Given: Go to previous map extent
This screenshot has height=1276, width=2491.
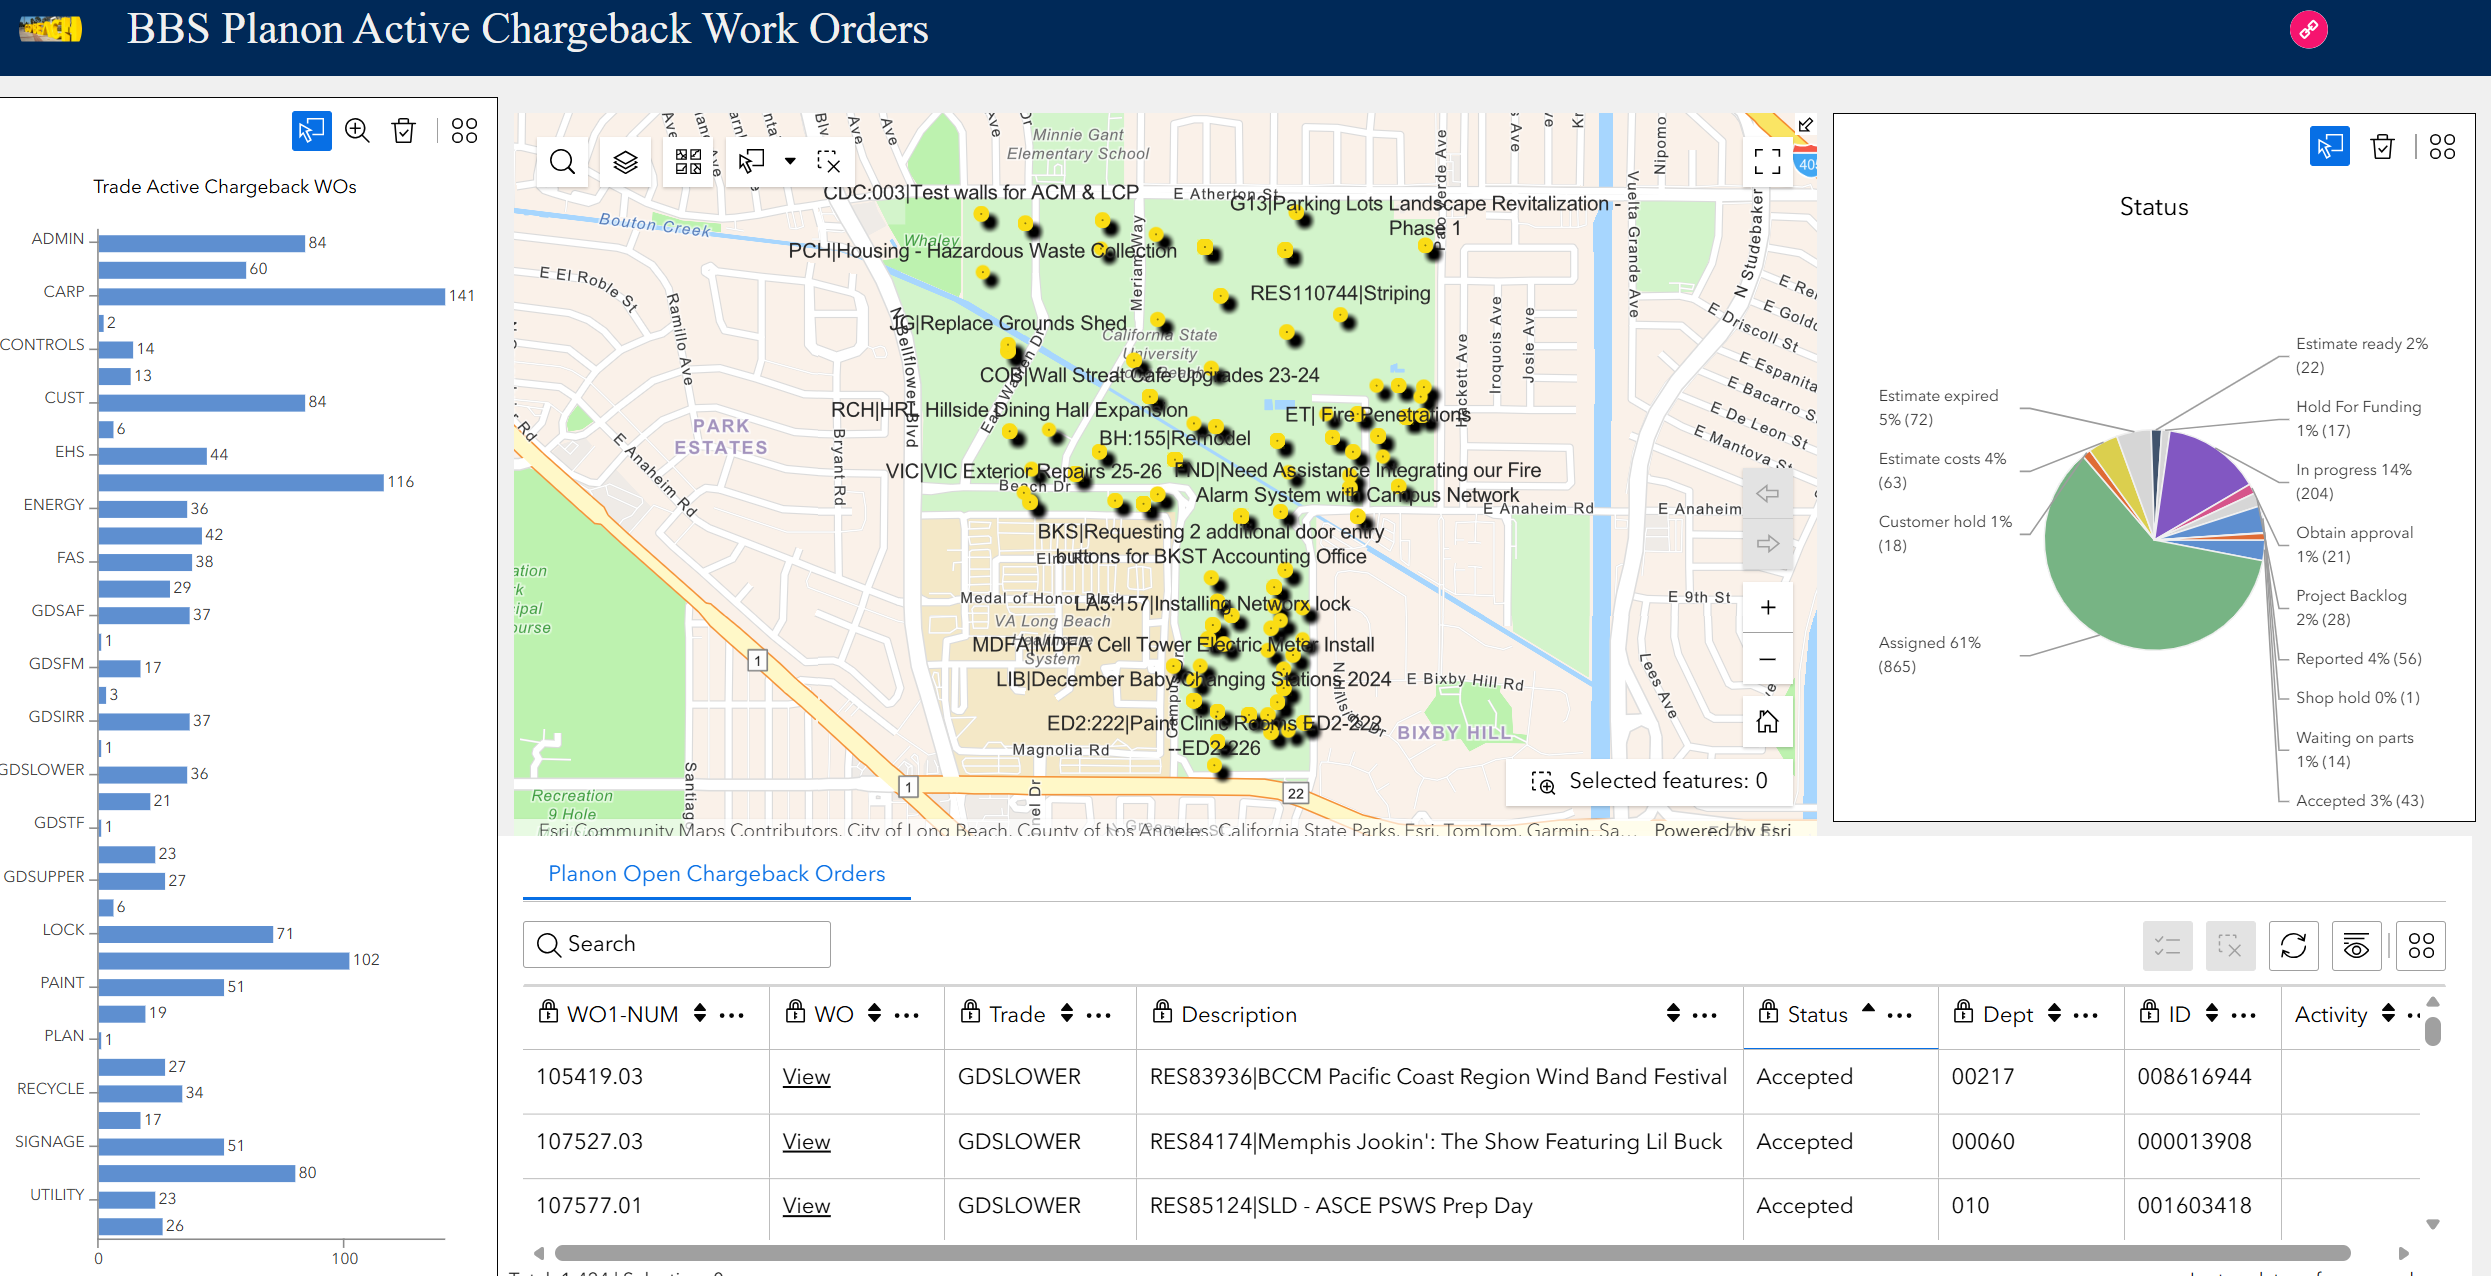Looking at the screenshot, I should pos(1768,494).
